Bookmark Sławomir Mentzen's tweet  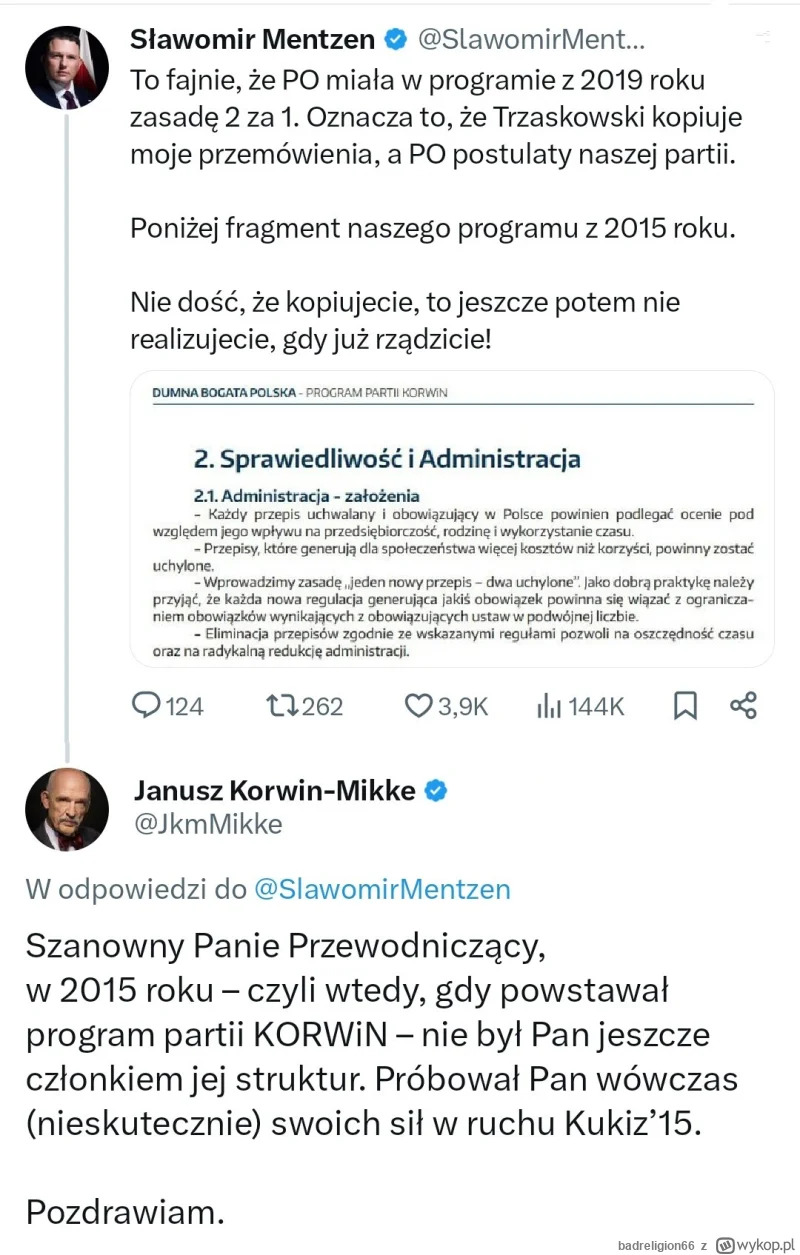(685, 706)
